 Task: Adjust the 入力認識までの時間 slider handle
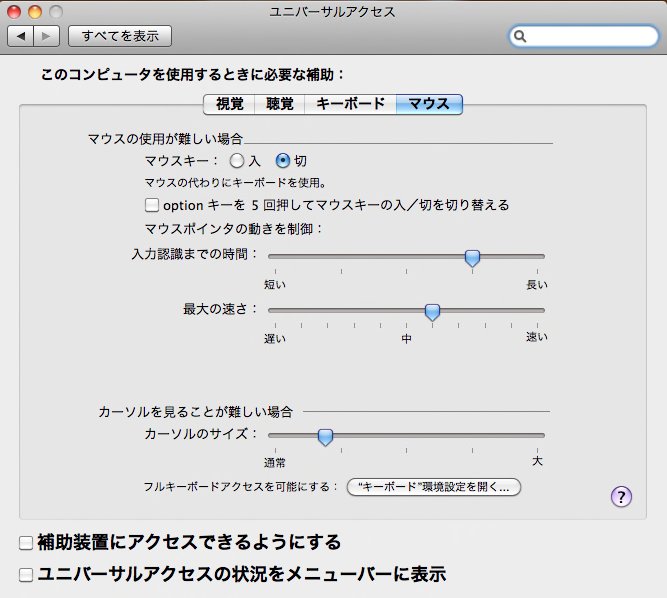tap(472, 258)
